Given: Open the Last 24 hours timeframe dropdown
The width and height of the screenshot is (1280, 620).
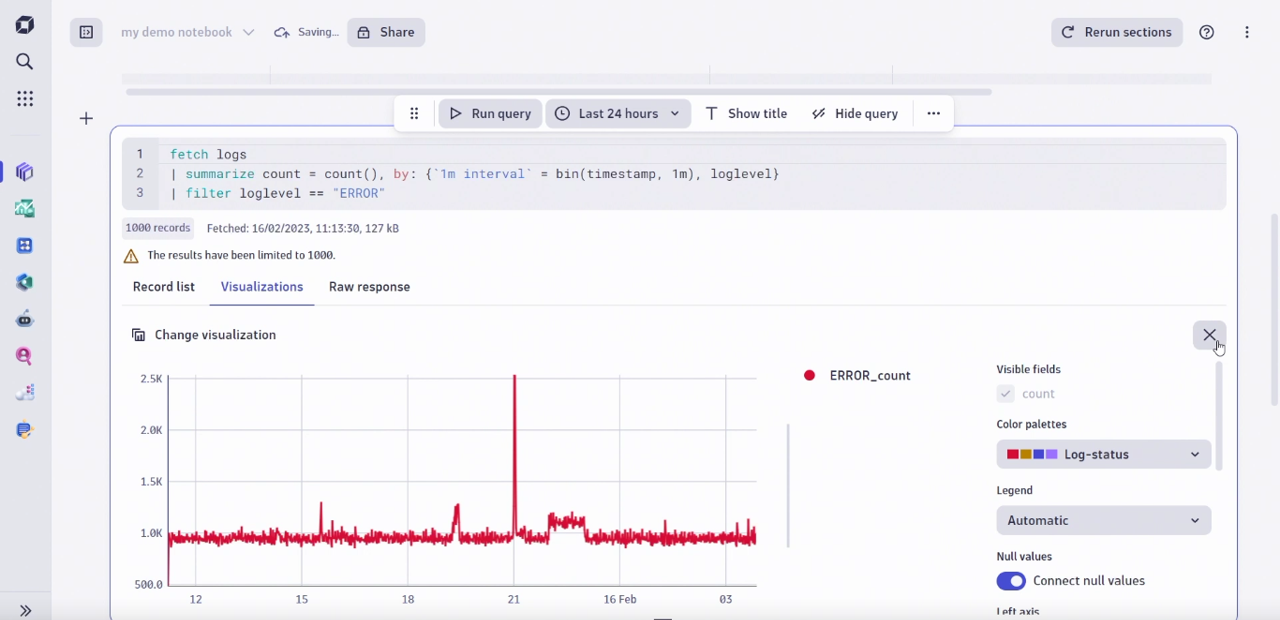Looking at the screenshot, I should [617, 113].
